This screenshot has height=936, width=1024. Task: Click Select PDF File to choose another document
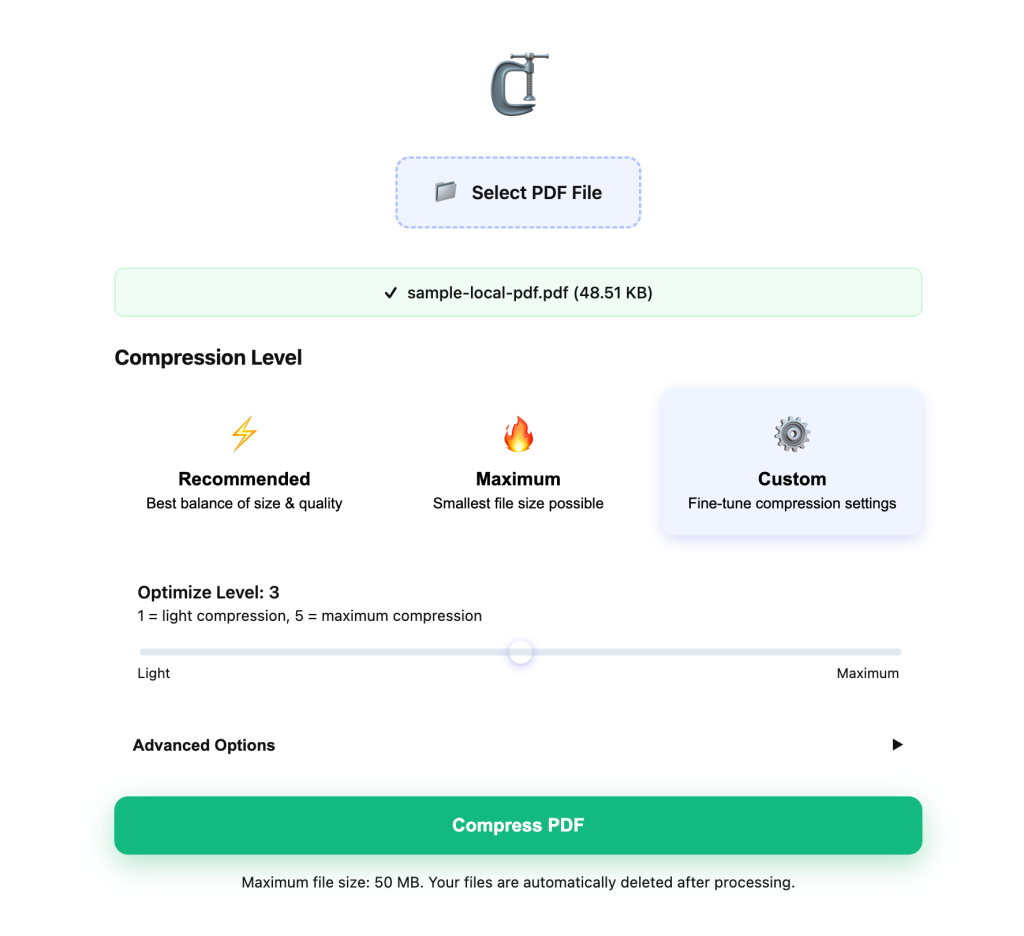(518, 192)
